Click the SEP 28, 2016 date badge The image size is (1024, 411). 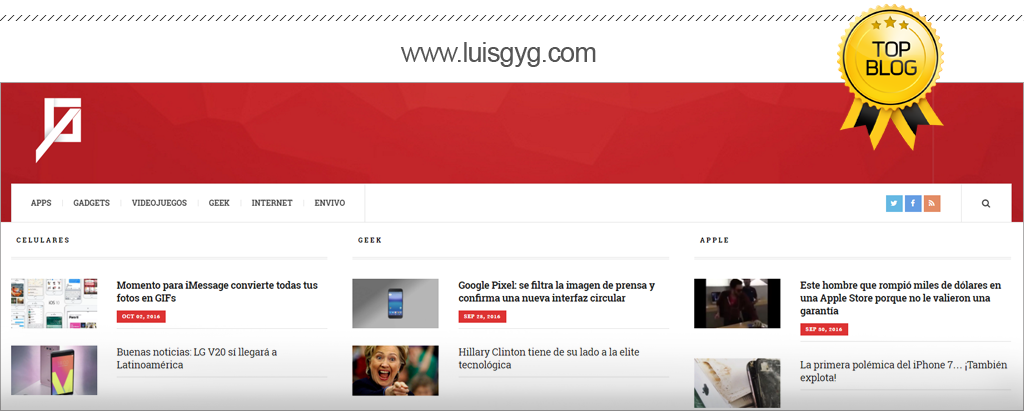(482, 316)
